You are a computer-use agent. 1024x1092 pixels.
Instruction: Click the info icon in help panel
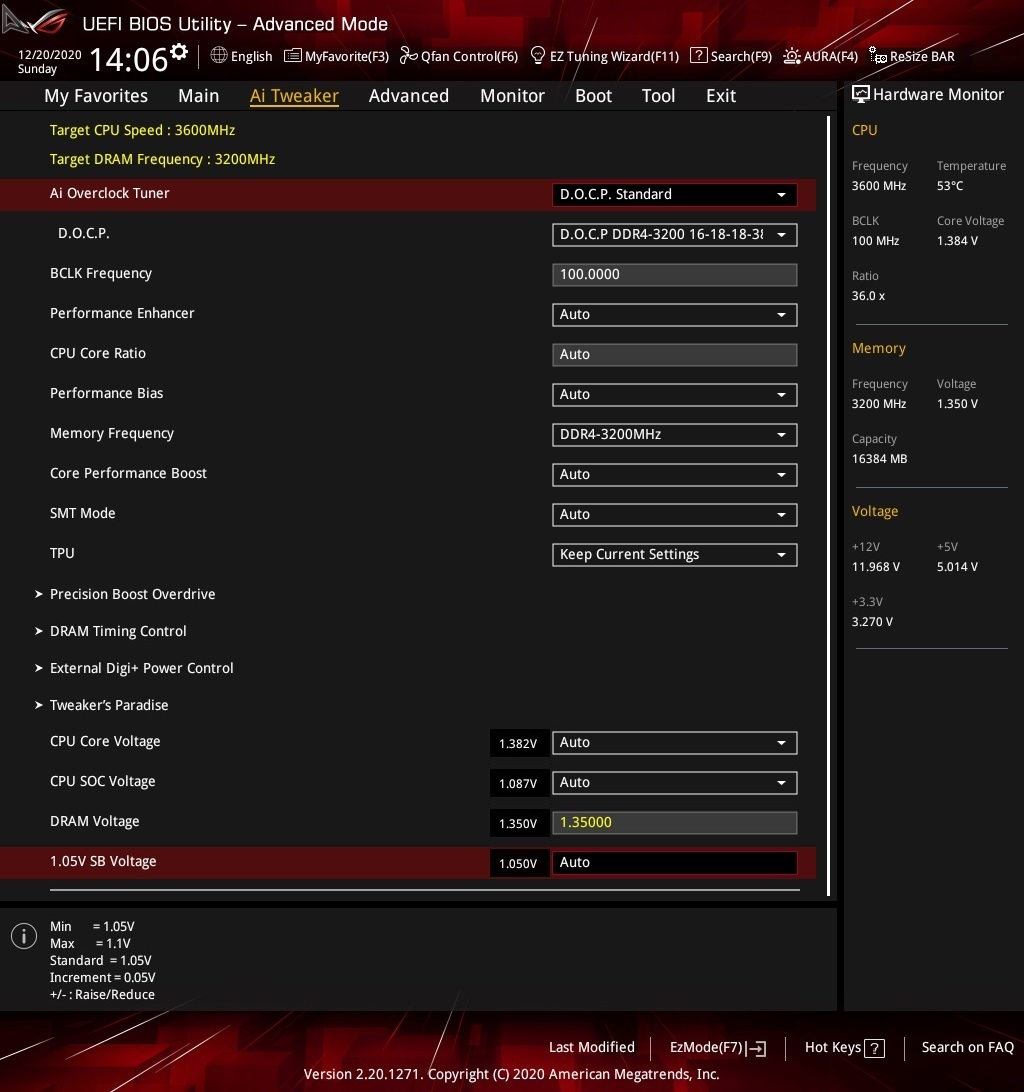[x=24, y=936]
